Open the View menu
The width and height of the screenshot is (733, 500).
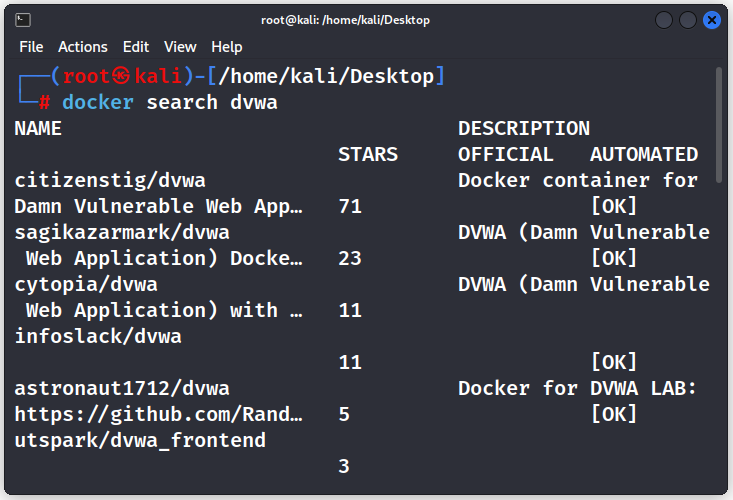pos(180,47)
